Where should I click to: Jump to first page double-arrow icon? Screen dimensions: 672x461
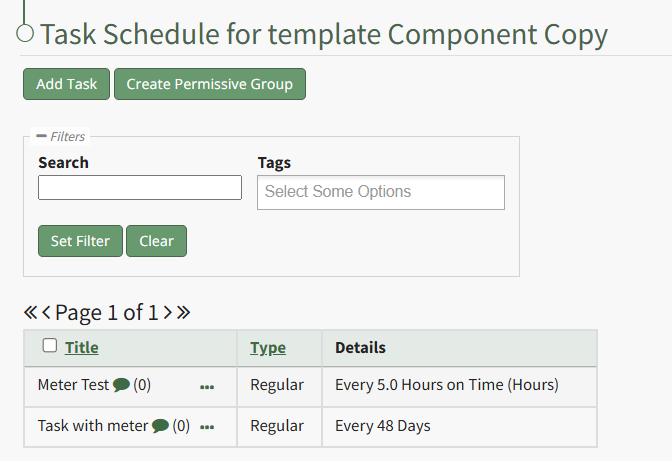coord(30,313)
